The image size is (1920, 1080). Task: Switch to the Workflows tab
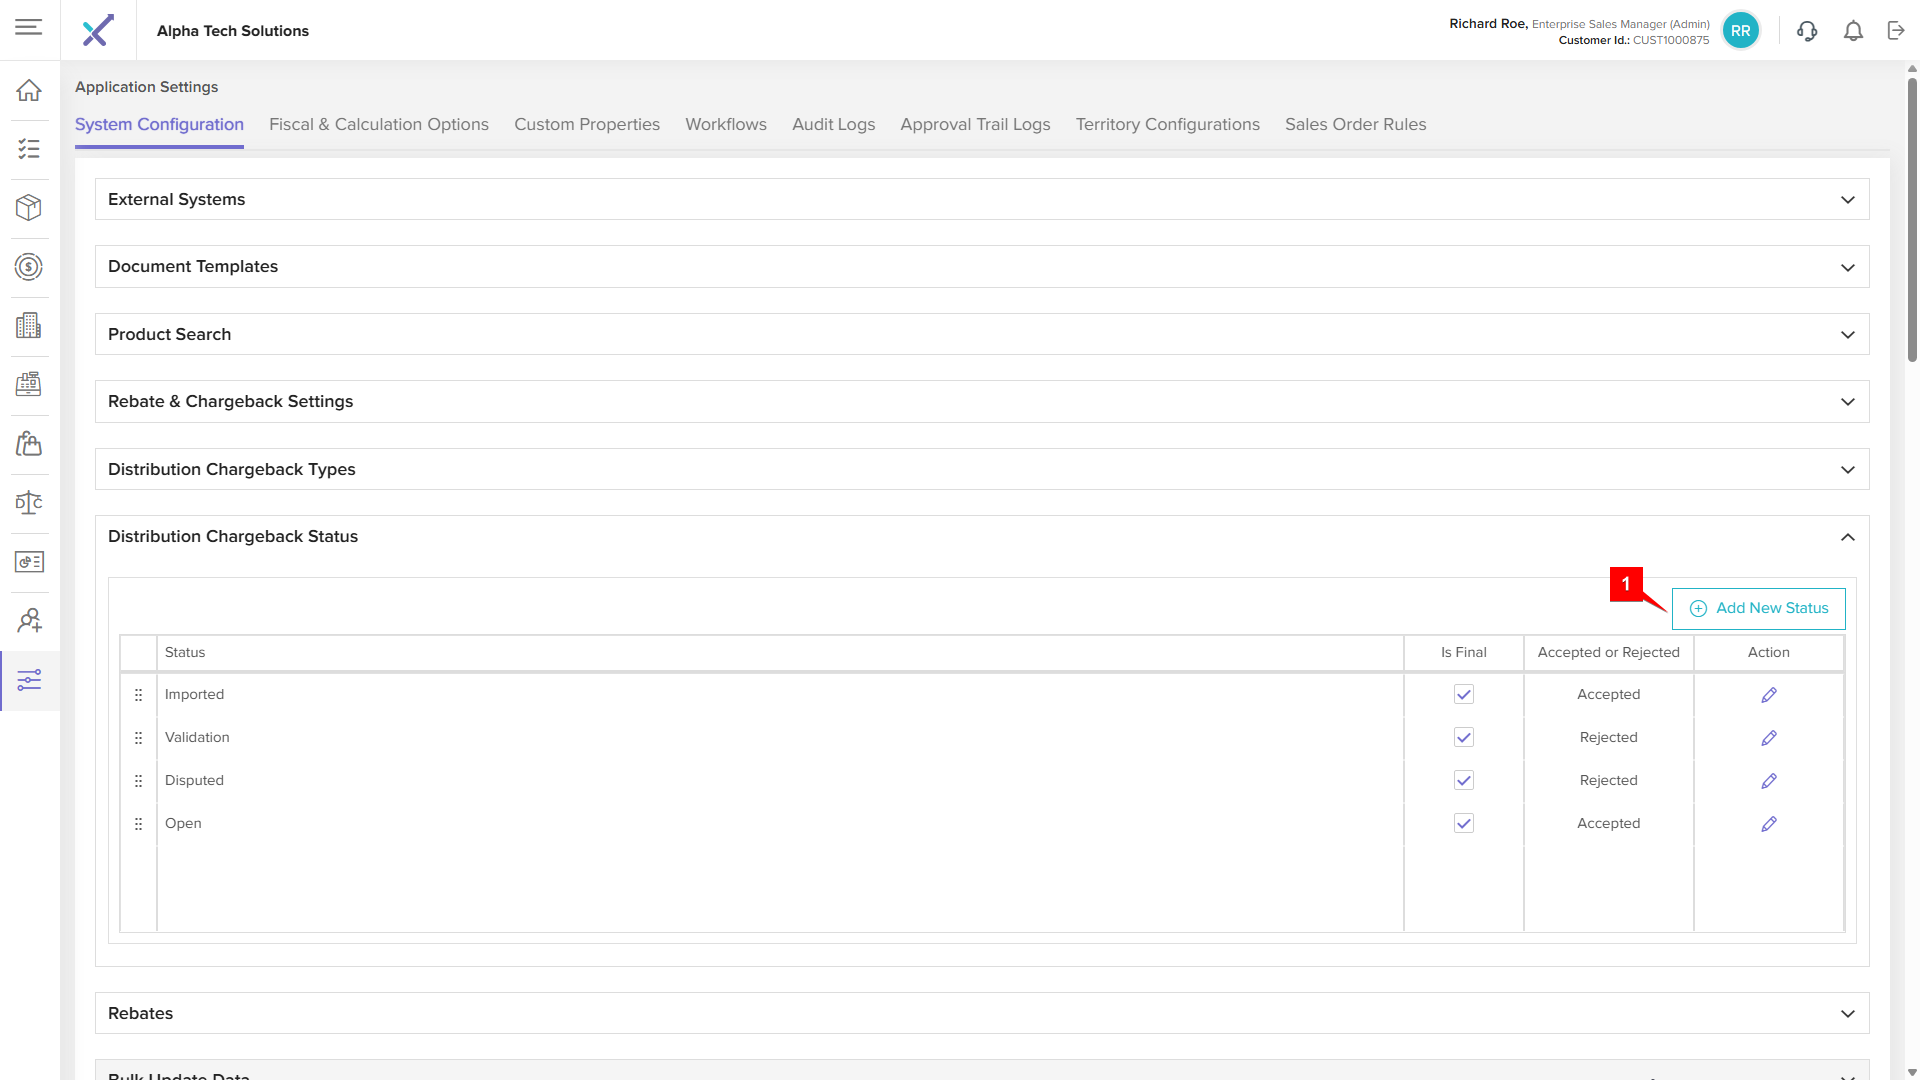tap(725, 124)
